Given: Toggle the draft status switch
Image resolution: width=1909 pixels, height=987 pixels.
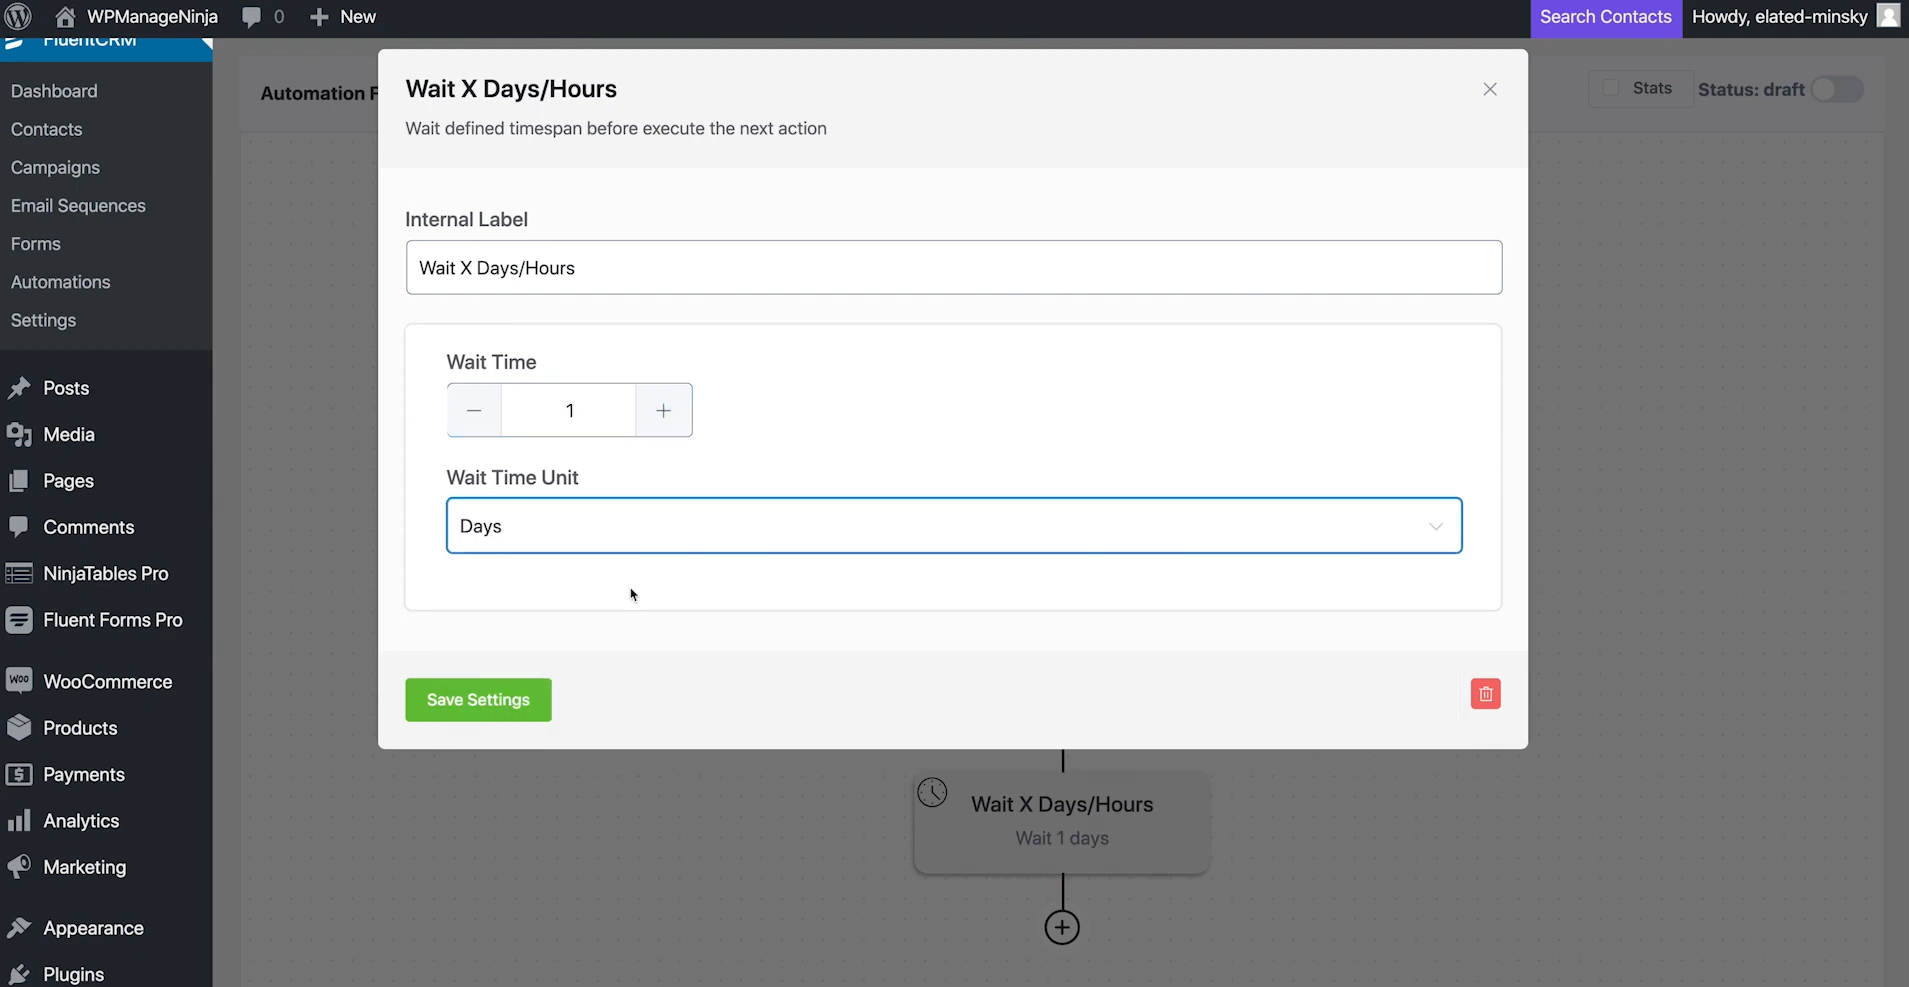Looking at the screenshot, I should pyautogui.click(x=1835, y=89).
